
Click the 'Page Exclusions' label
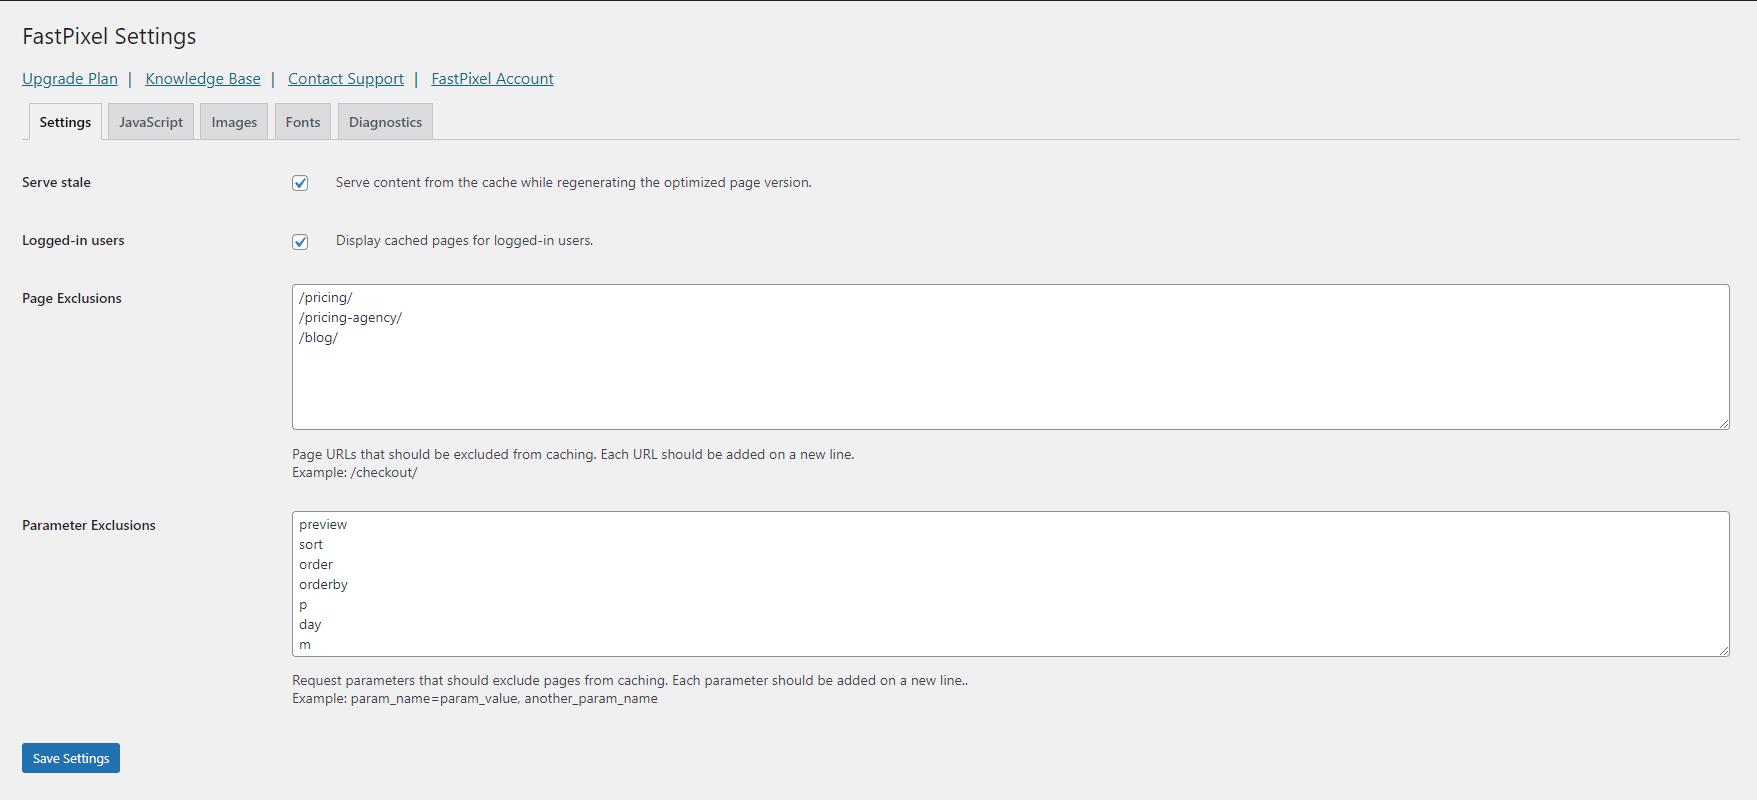pos(72,298)
